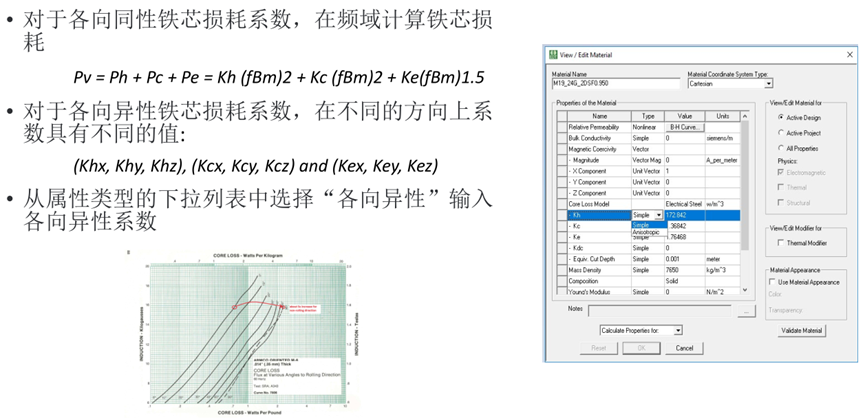Select the Mass Density row name

point(599,270)
